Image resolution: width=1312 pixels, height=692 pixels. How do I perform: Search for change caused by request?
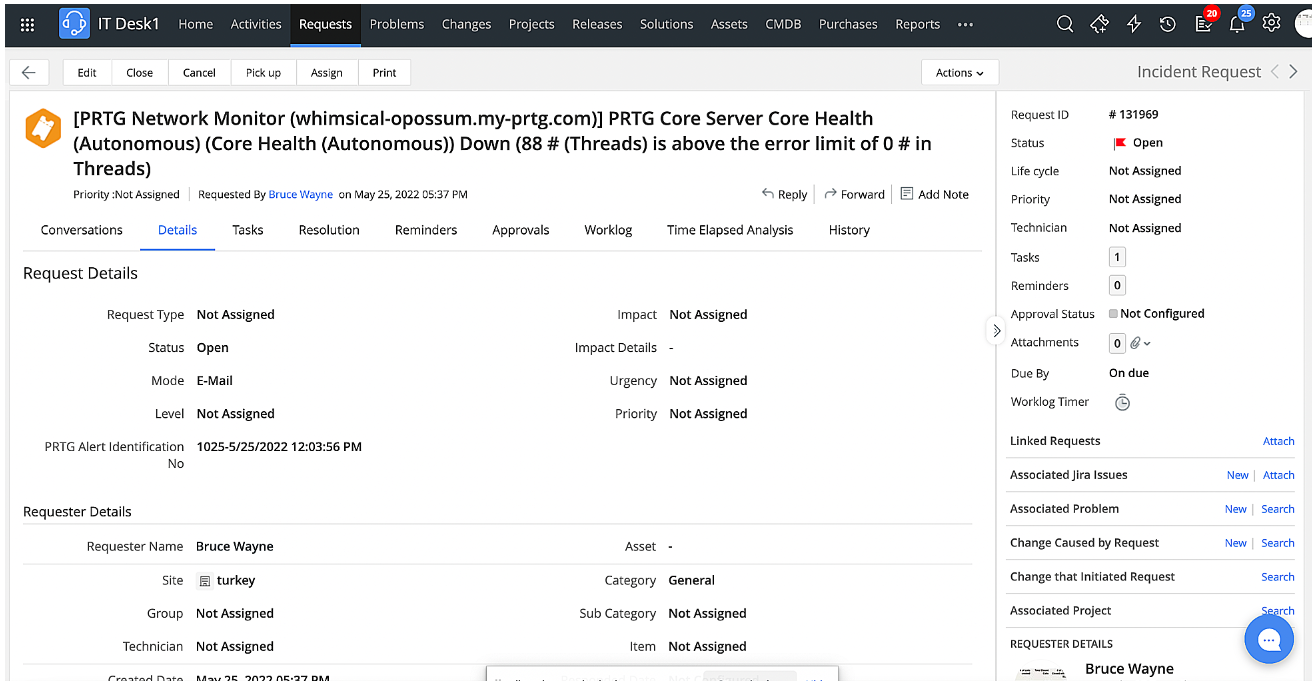point(1278,543)
